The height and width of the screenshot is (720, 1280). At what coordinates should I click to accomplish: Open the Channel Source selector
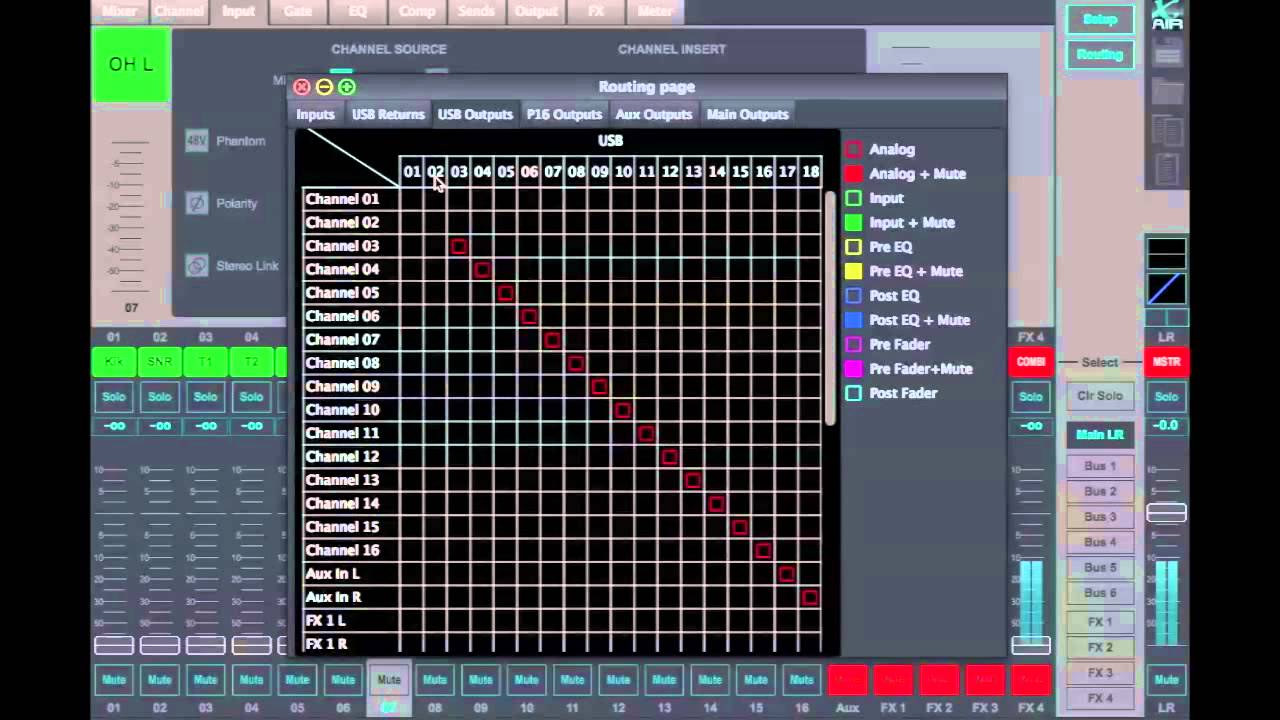click(x=388, y=49)
